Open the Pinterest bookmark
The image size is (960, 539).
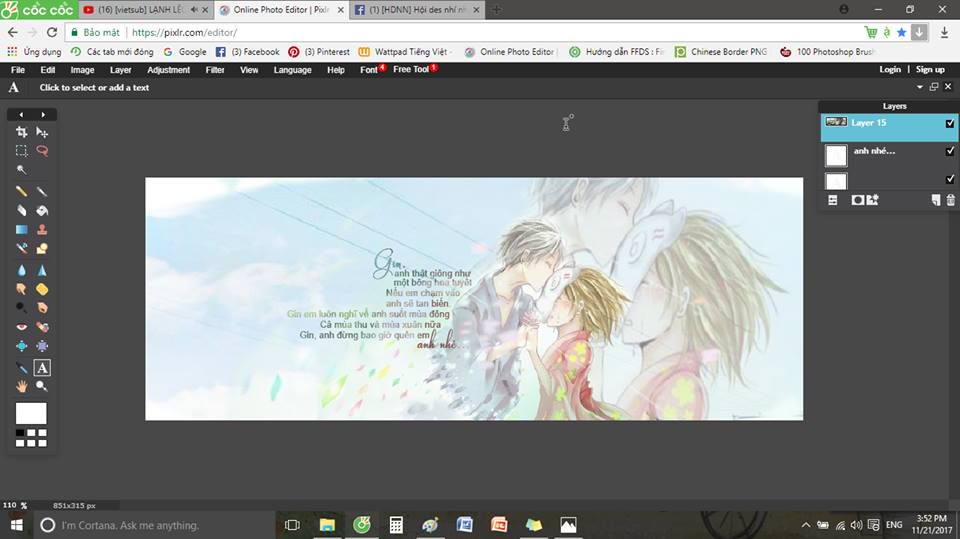pos(319,52)
